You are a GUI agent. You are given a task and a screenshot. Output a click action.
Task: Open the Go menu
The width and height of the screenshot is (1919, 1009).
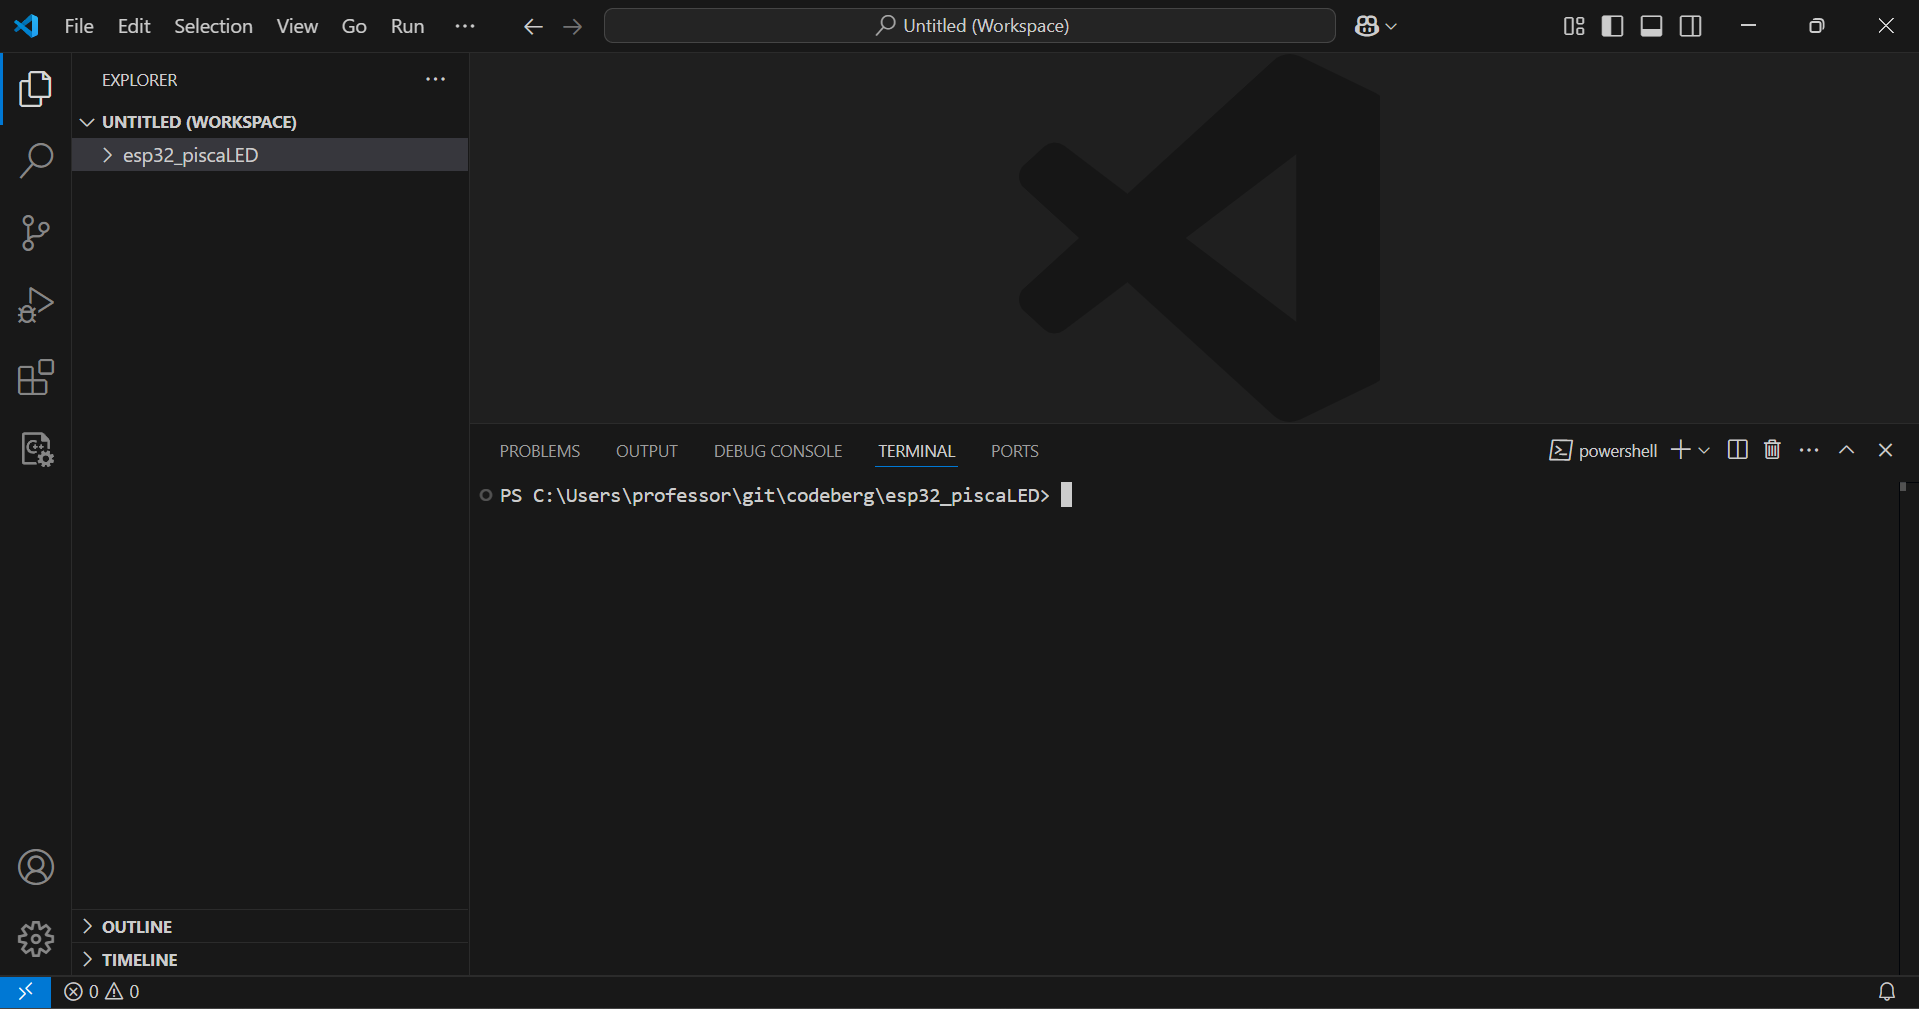click(354, 26)
